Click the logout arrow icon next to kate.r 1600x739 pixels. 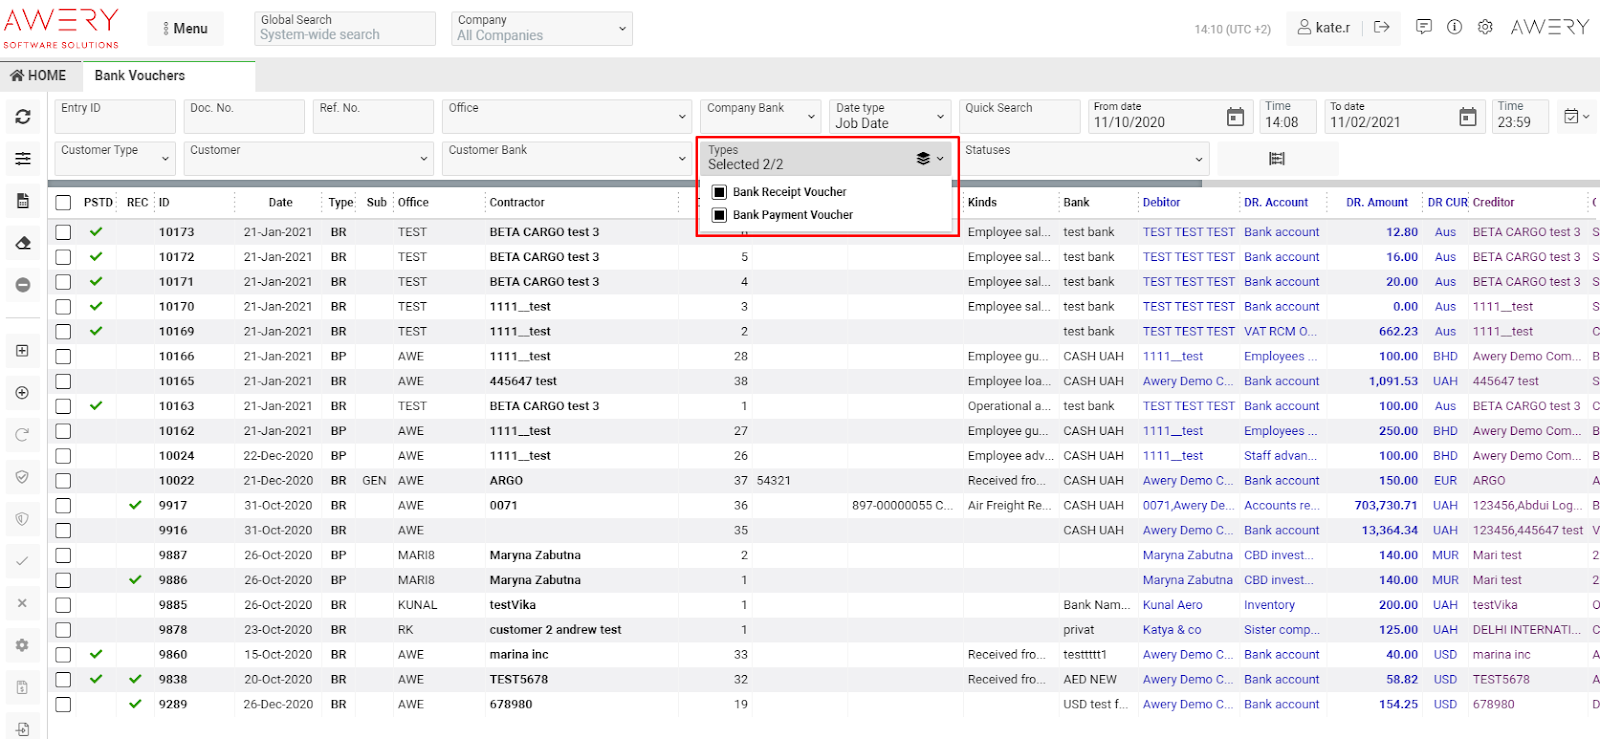tap(1381, 27)
